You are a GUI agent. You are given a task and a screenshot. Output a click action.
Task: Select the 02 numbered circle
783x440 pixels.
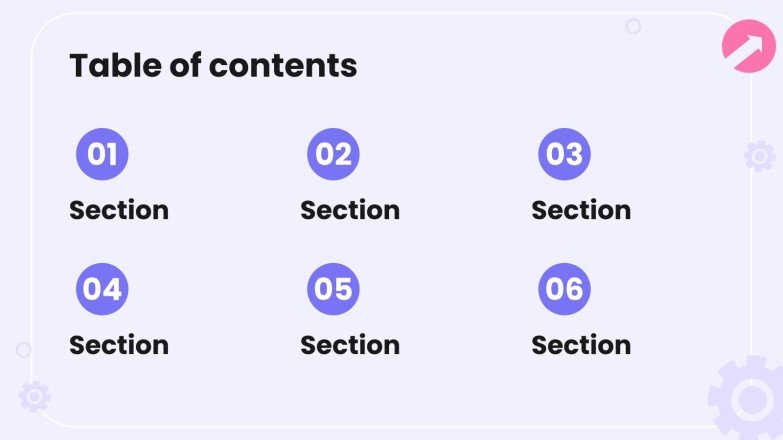coord(333,154)
